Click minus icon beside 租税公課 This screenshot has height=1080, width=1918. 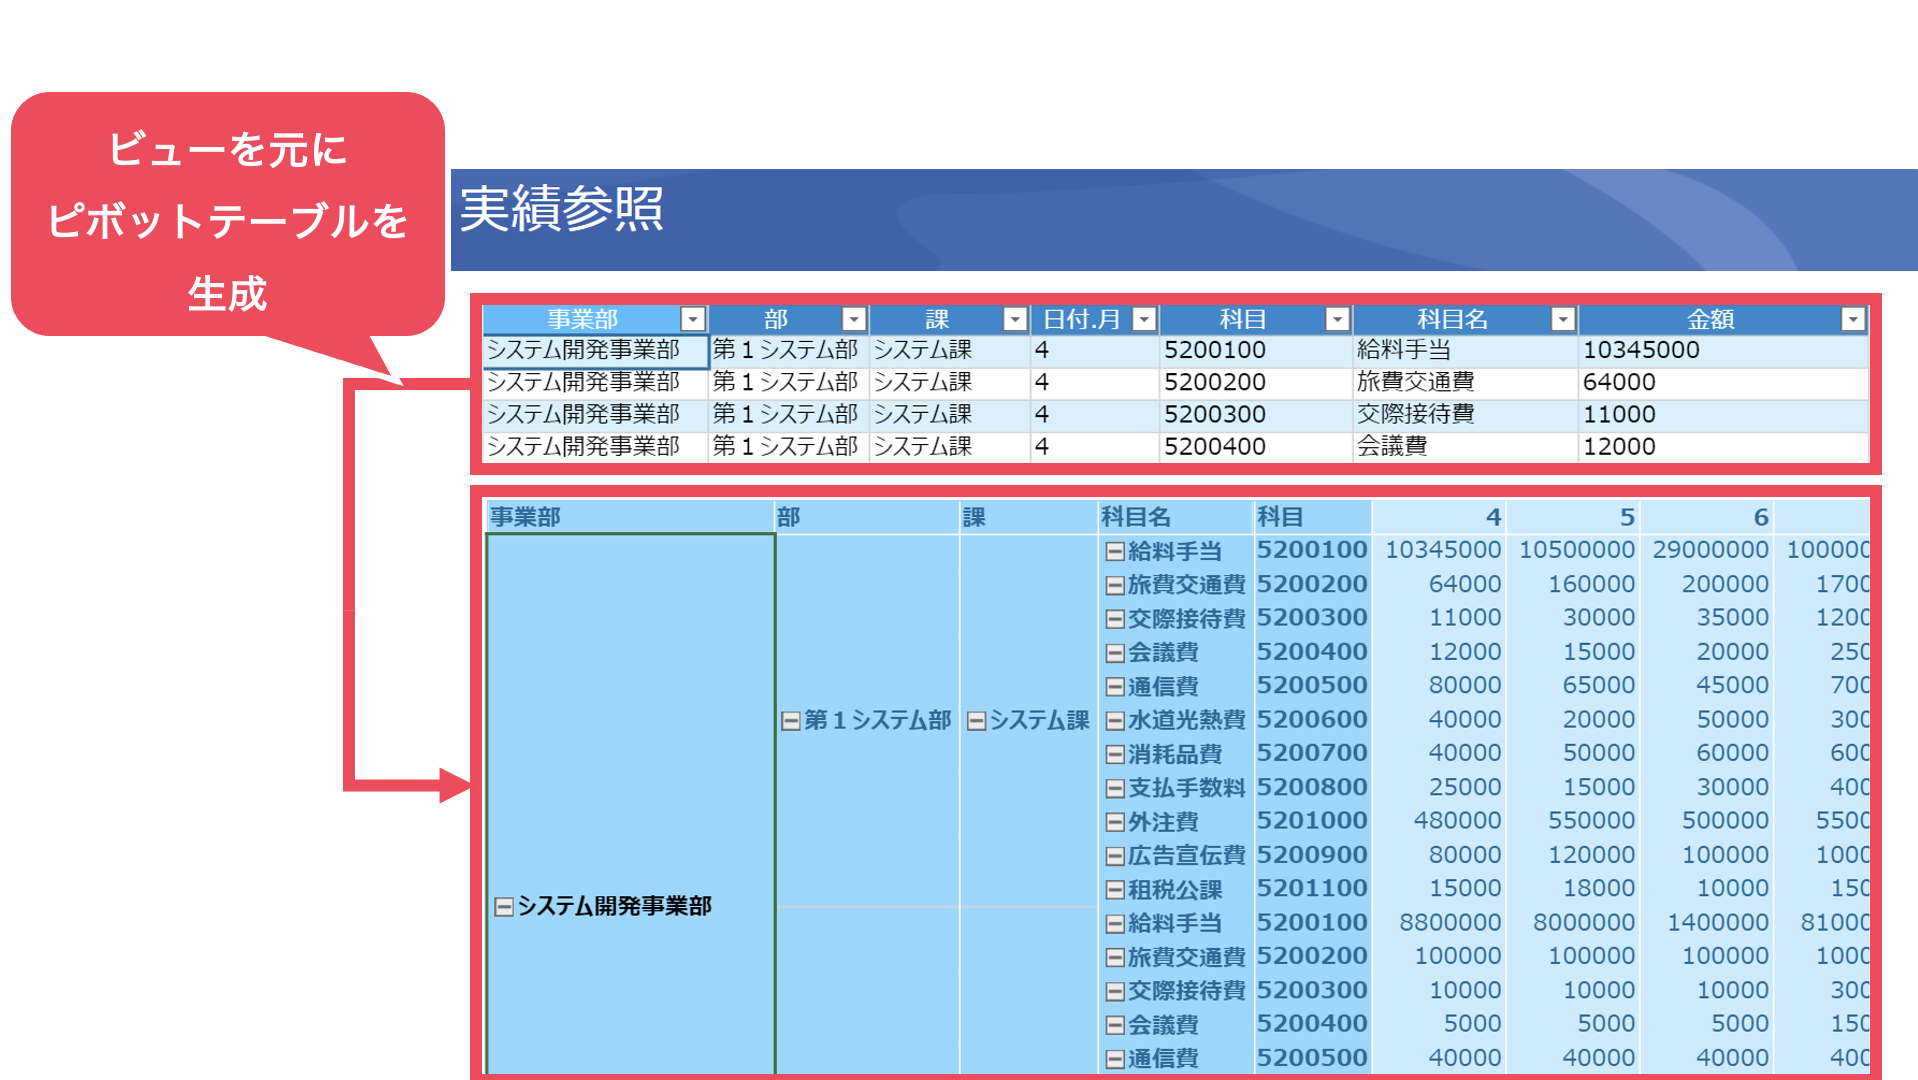[x=1114, y=891]
